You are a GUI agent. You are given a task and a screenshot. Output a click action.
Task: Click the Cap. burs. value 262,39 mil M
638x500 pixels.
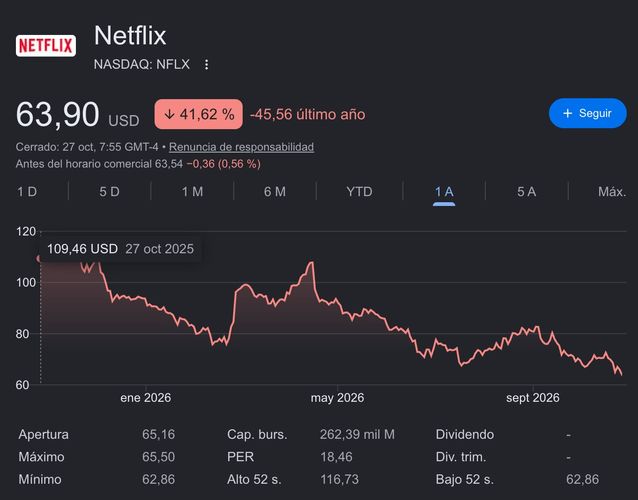[357, 434]
